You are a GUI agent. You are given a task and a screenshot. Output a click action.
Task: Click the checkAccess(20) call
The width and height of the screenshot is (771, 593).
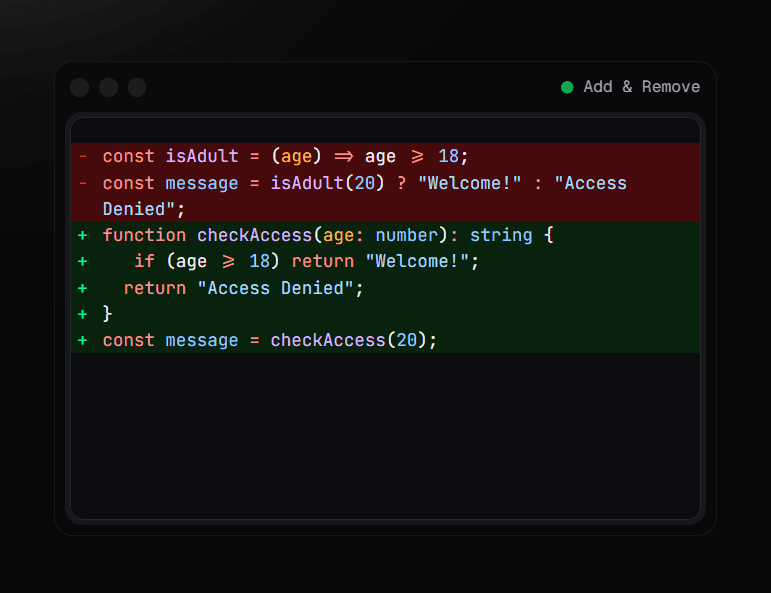tap(349, 340)
